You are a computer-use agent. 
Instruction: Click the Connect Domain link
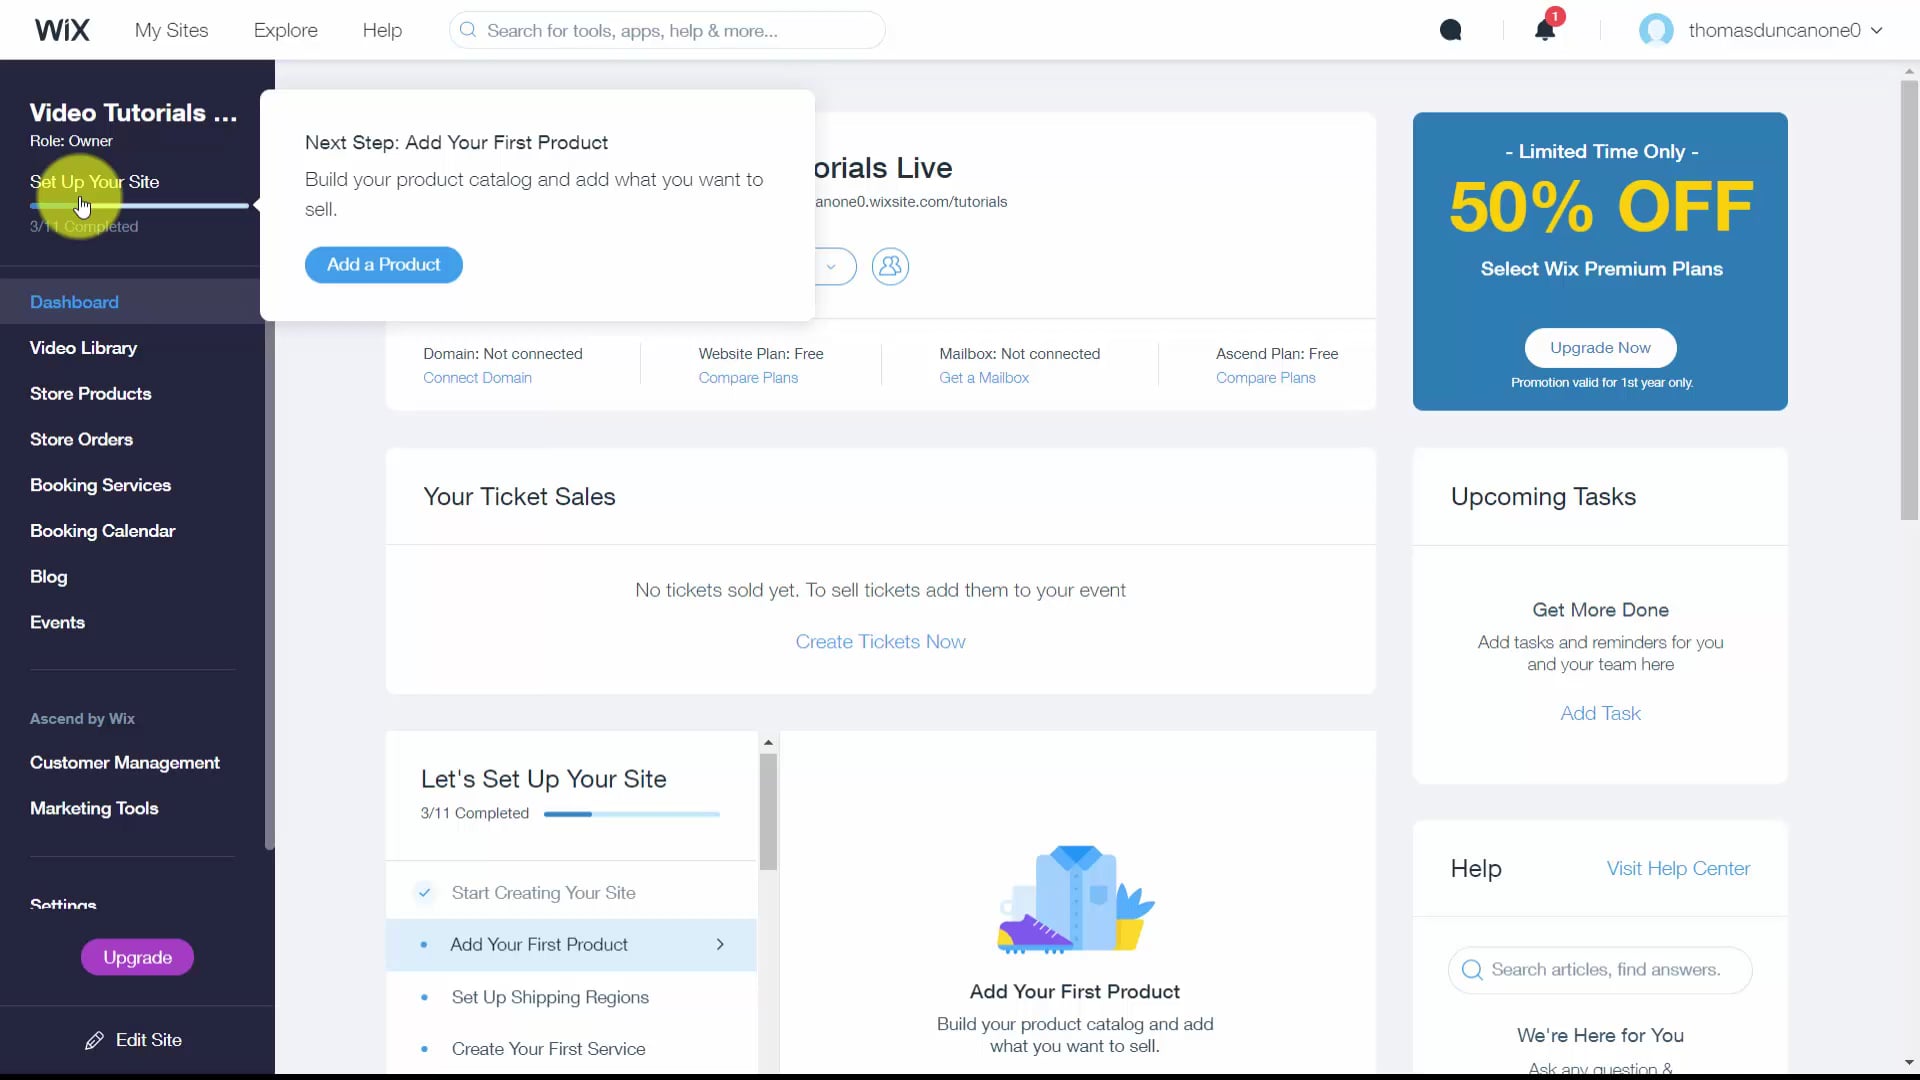(x=477, y=378)
